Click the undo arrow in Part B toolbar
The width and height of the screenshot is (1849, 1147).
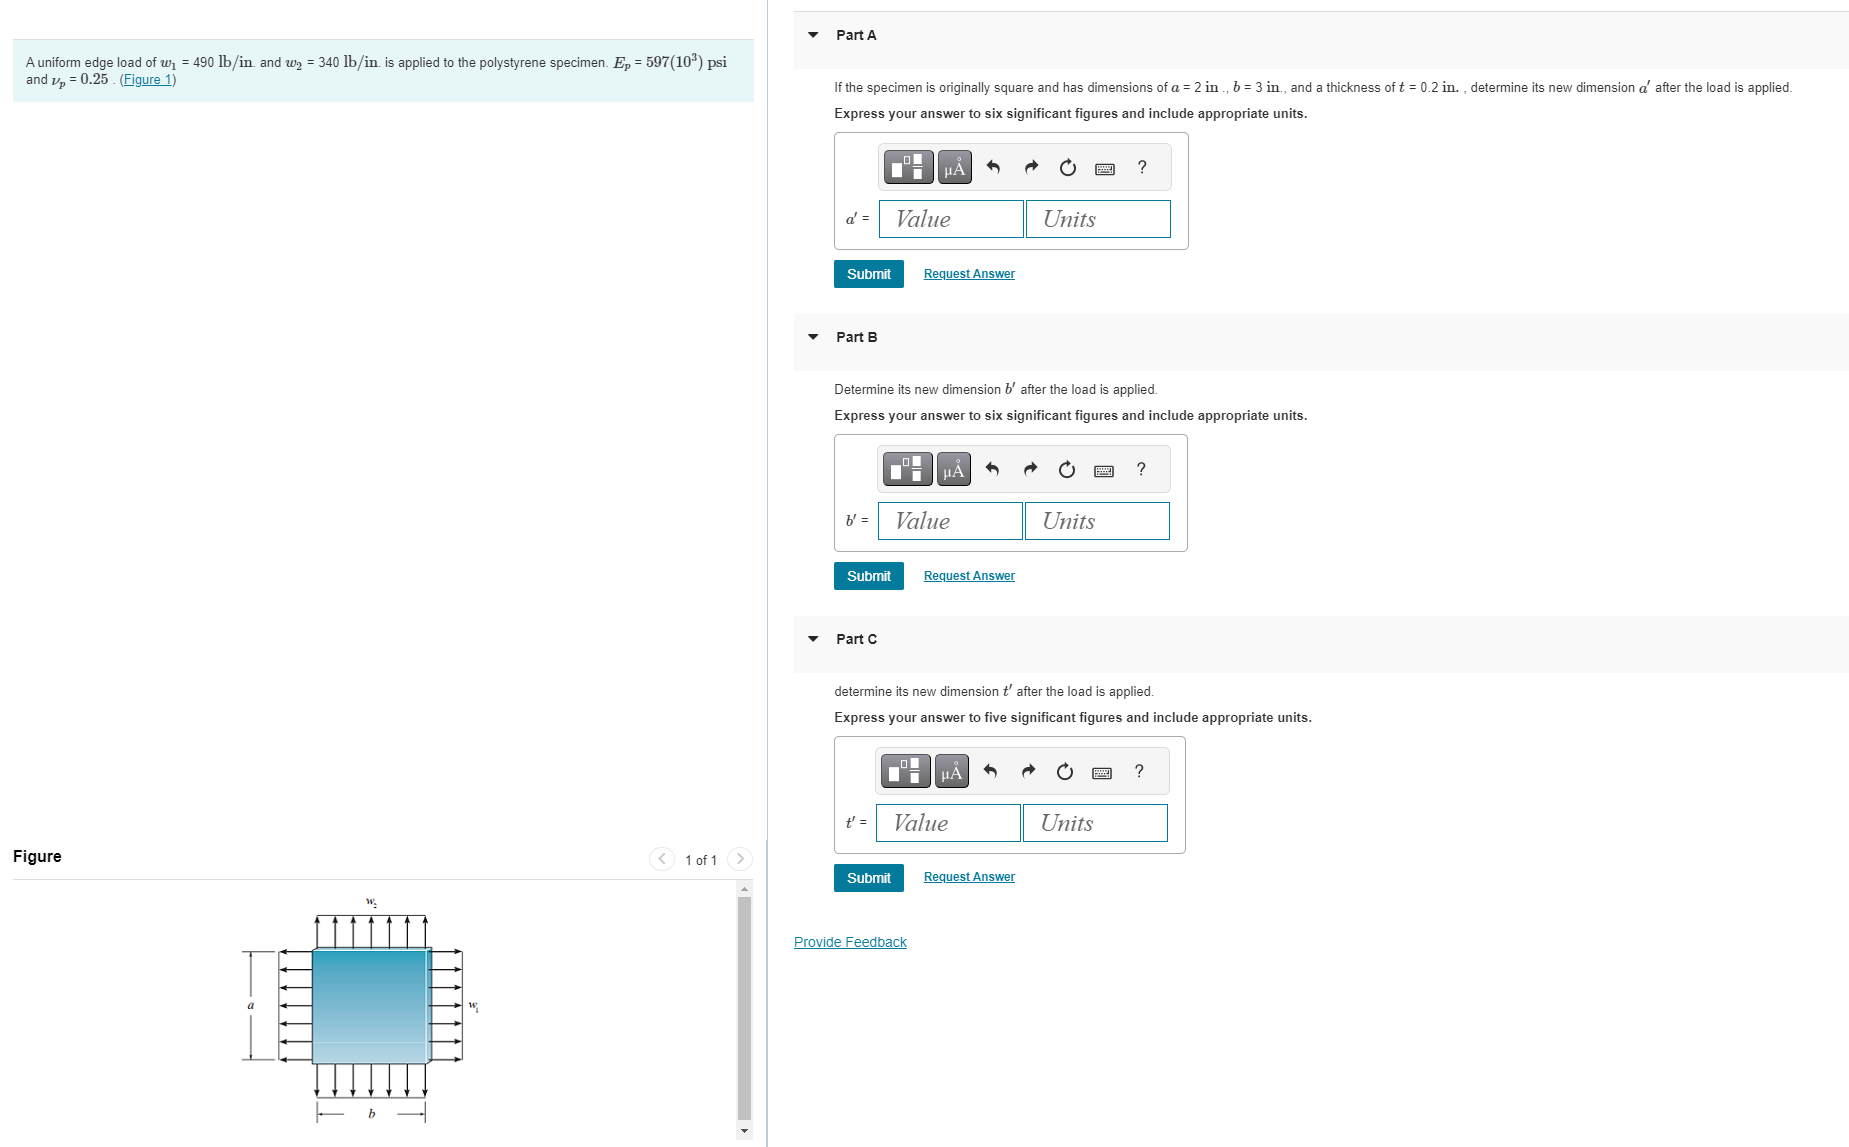click(x=991, y=469)
